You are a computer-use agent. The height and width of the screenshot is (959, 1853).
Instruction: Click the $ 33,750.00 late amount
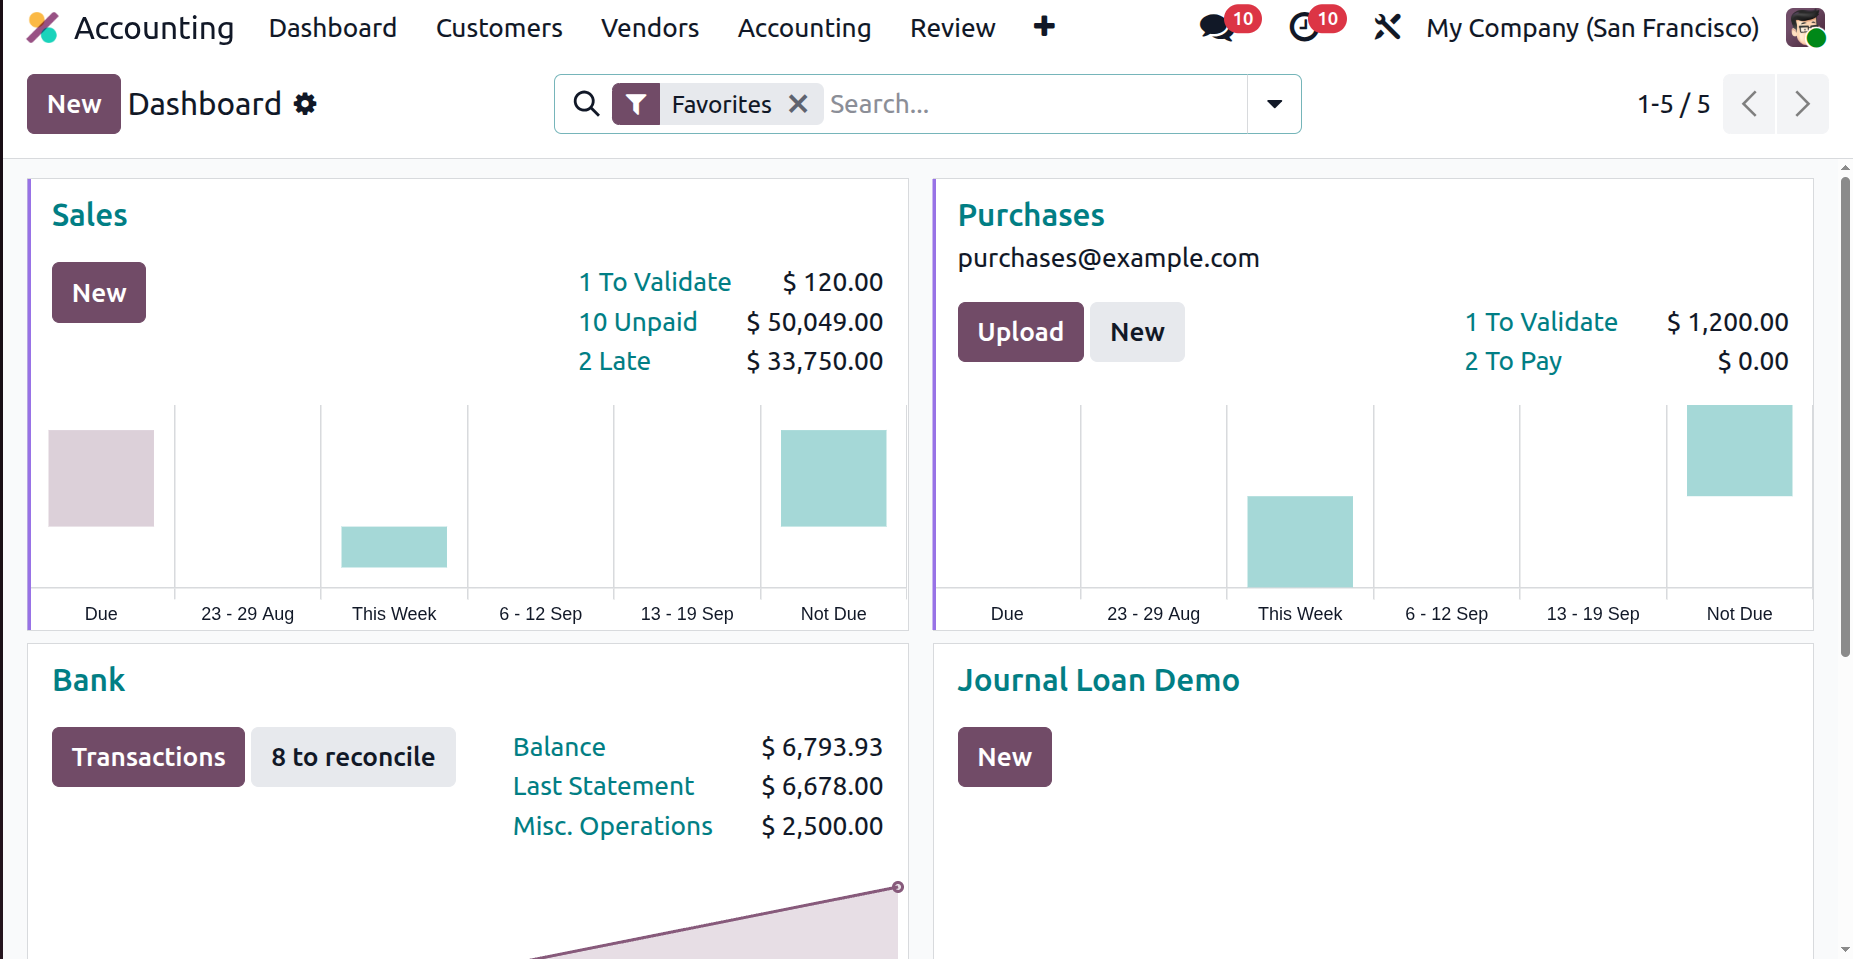pyautogui.click(x=814, y=361)
